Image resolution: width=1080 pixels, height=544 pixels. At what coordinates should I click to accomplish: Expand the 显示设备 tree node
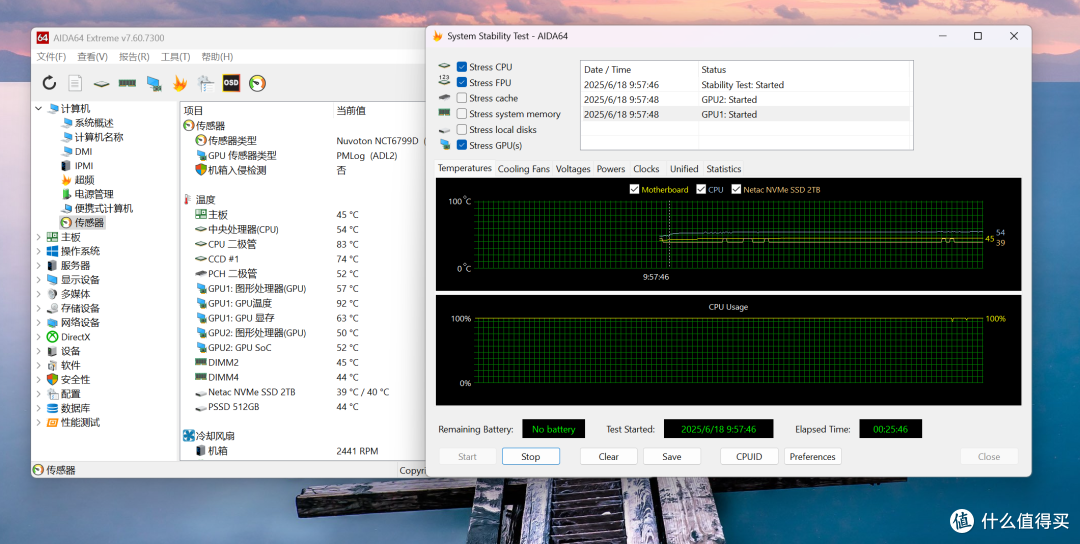pos(39,280)
